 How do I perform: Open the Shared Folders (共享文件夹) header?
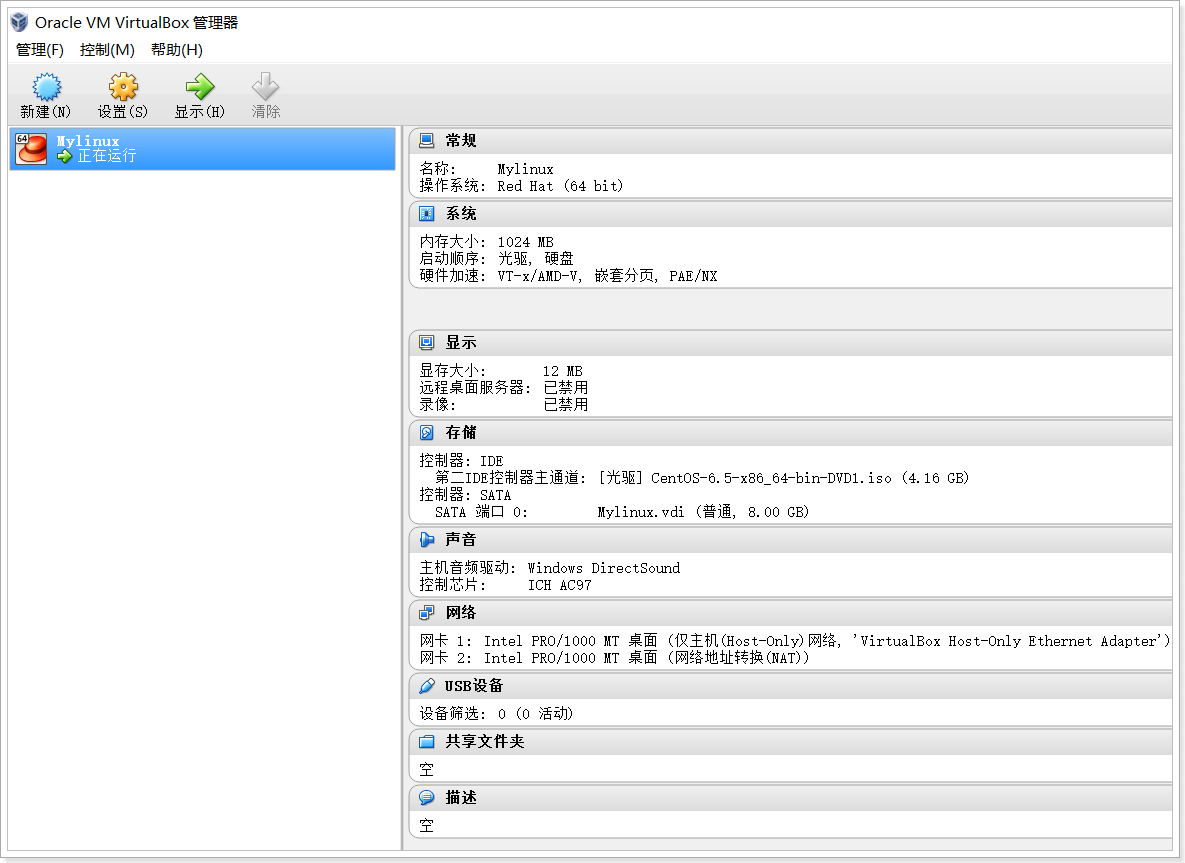[485, 742]
